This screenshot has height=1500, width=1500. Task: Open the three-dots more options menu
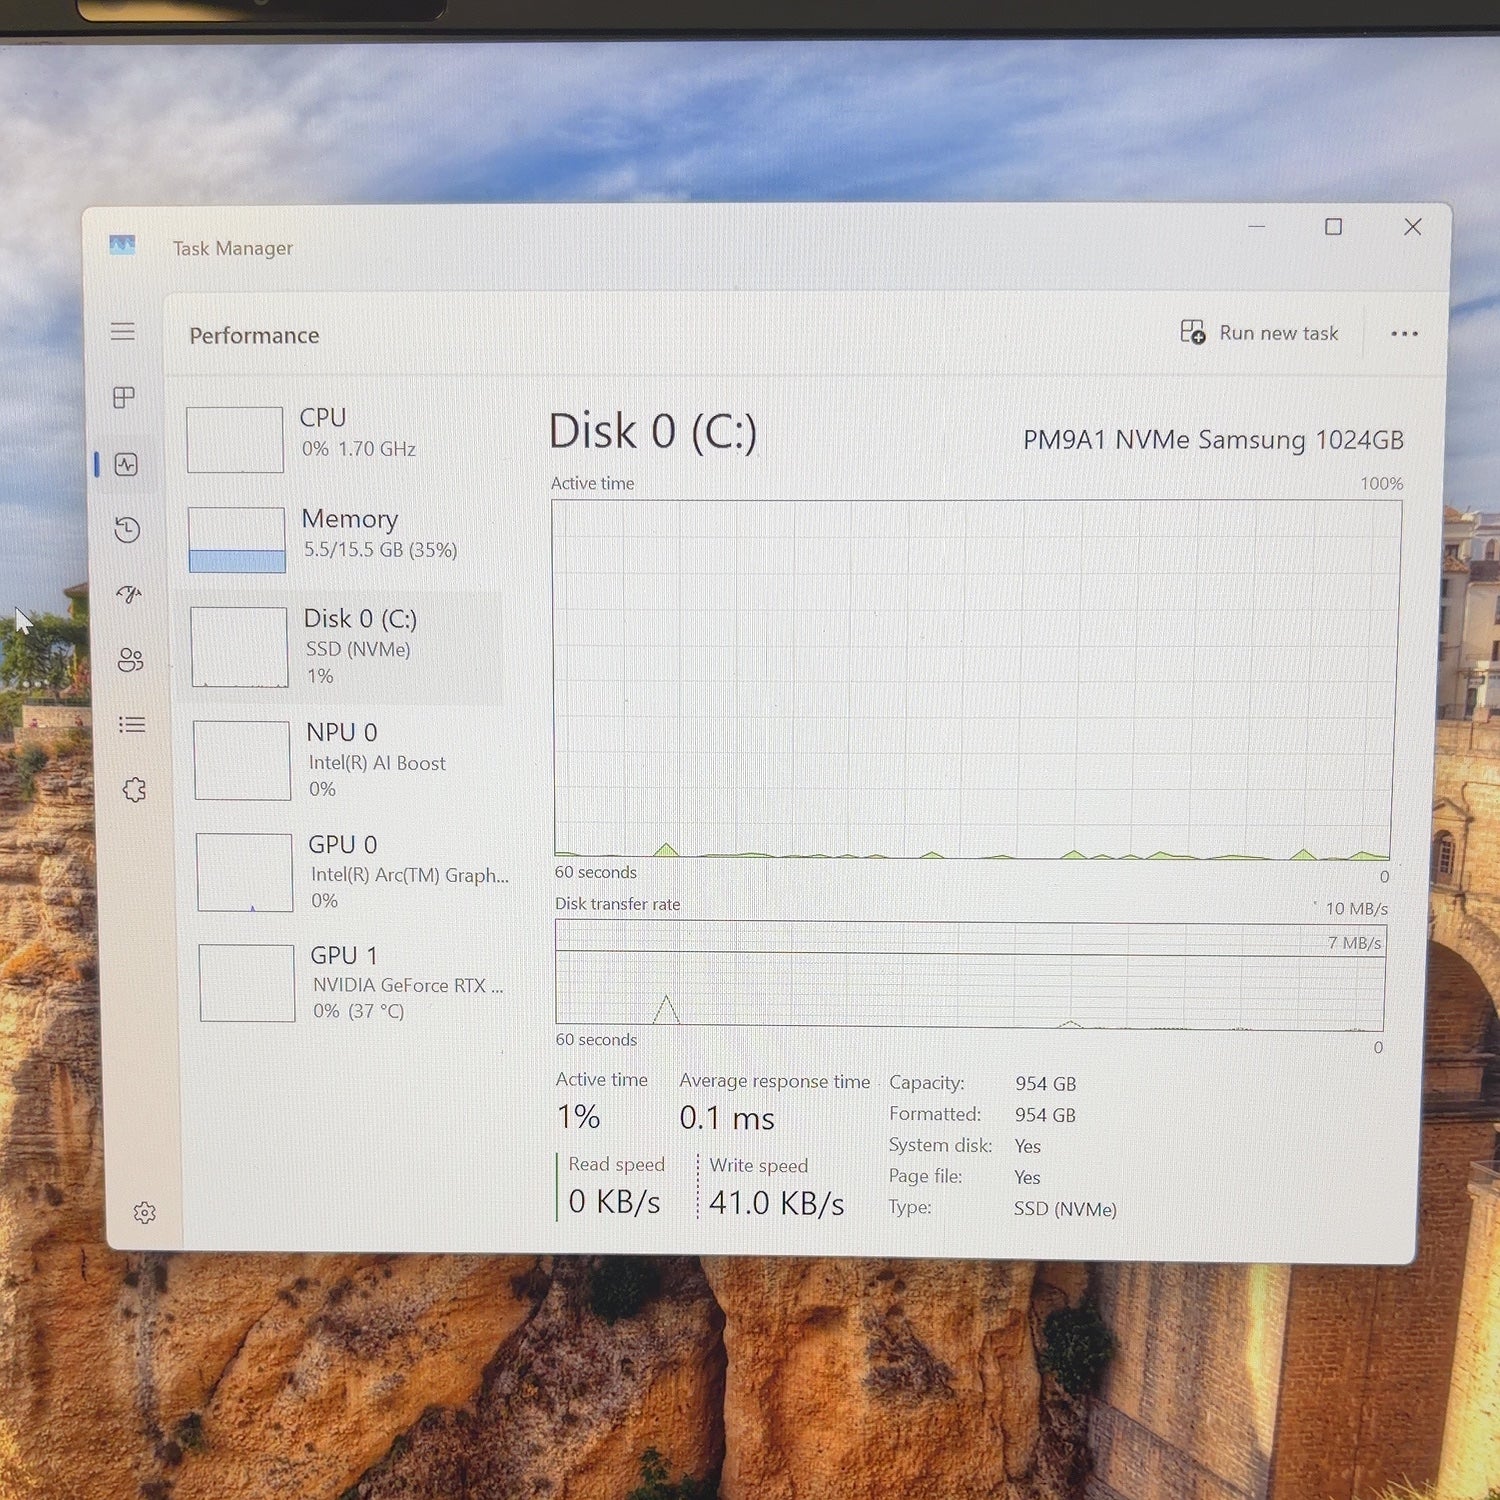1404,334
